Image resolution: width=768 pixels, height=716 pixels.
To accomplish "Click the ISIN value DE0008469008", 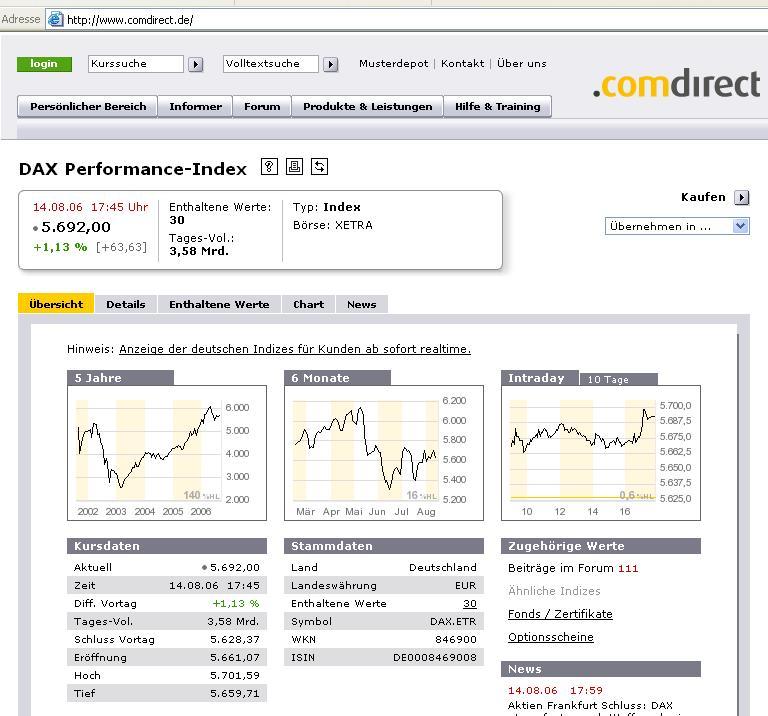I will (x=435, y=657).
